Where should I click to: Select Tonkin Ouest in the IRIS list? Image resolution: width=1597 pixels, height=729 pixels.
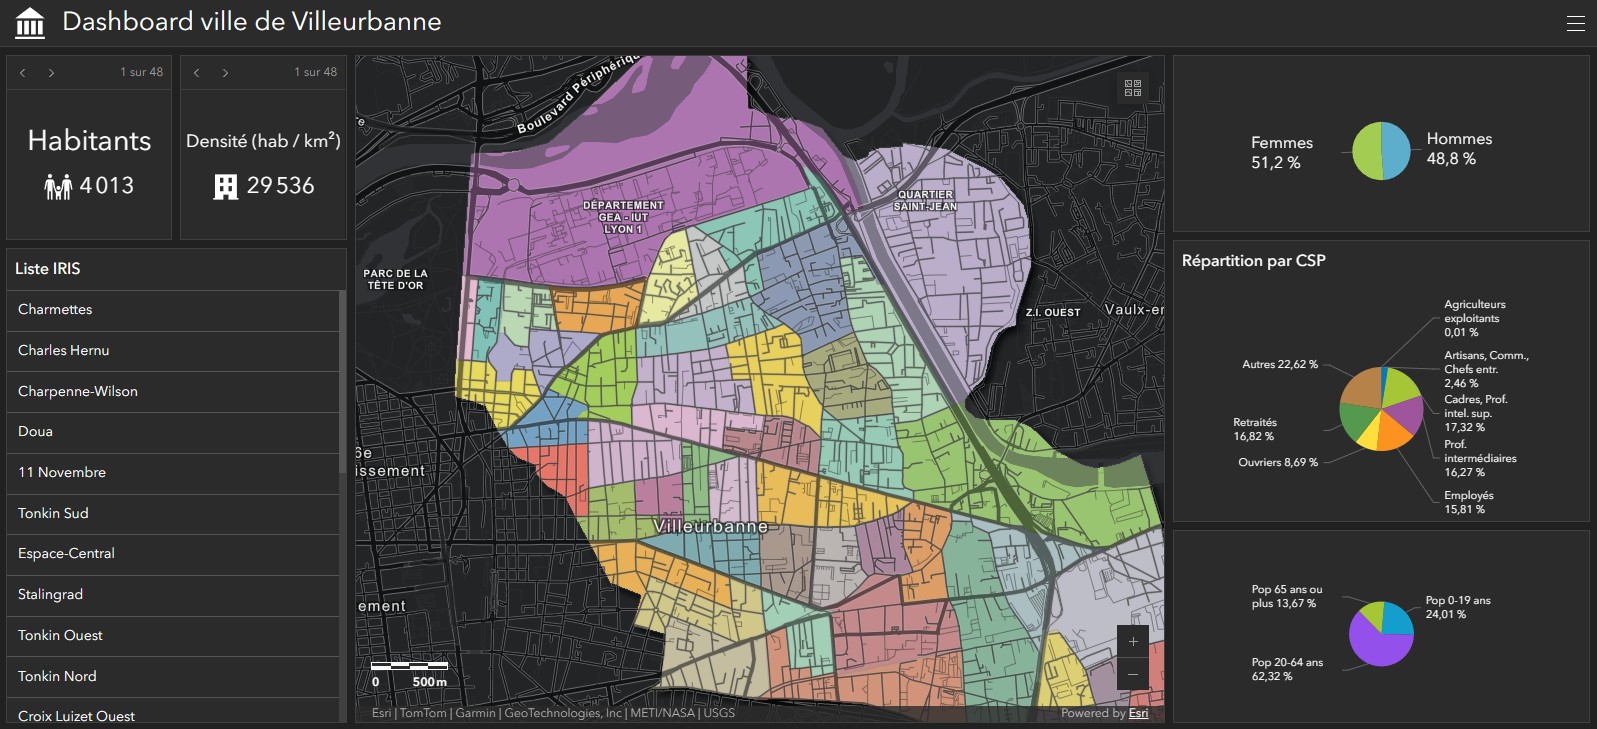pyautogui.click(x=173, y=636)
